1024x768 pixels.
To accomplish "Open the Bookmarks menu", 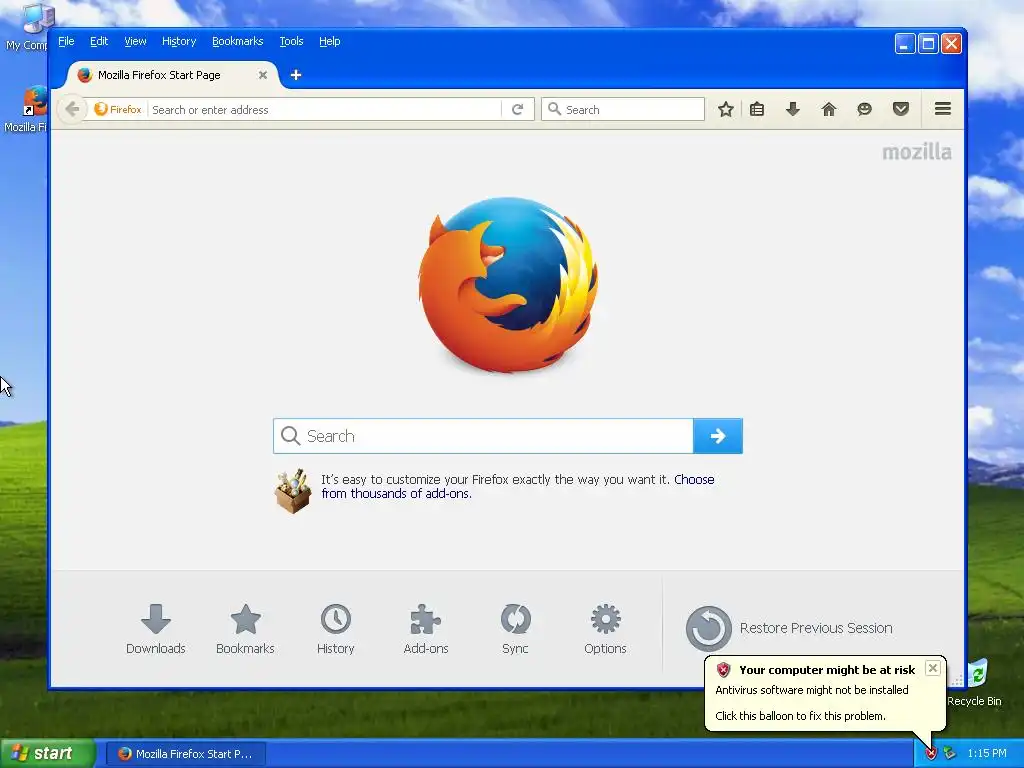I will pos(238,41).
